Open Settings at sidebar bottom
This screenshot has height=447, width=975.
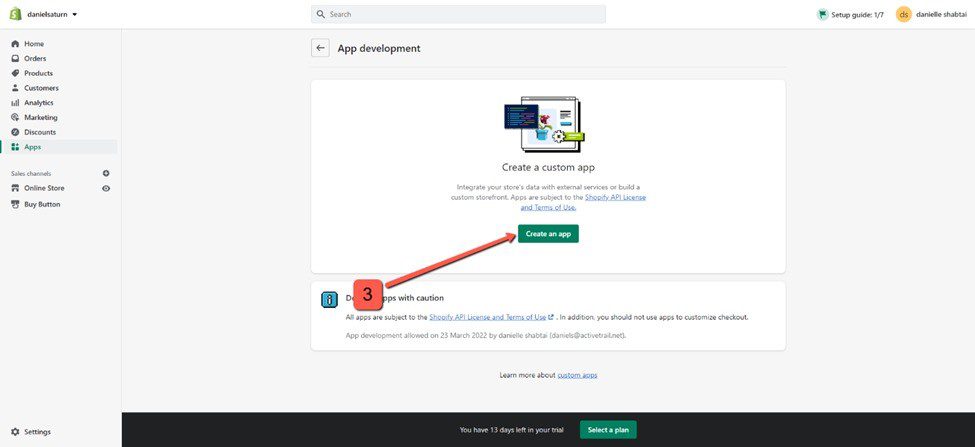37,432
